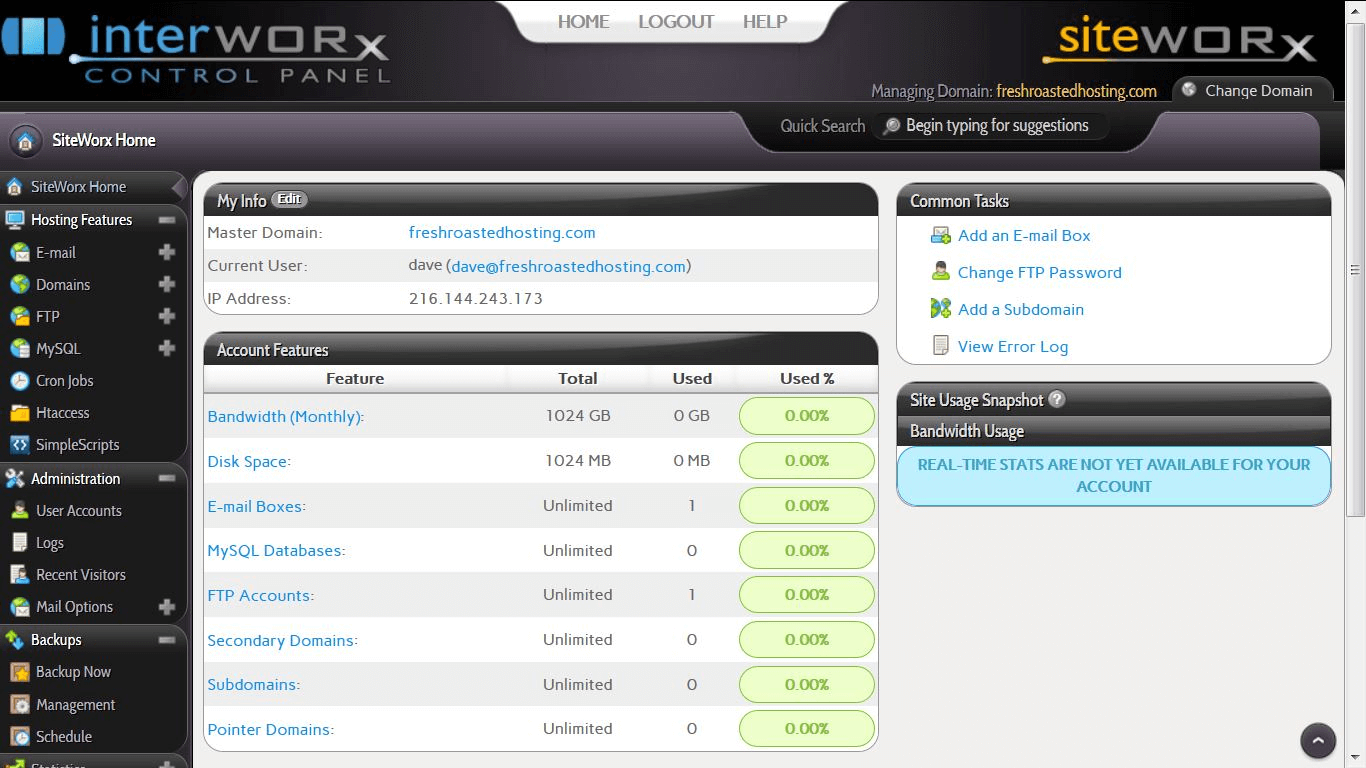Click the Site Usage Snapshot help icon
Screen dimensions: 1366x768
tap(1057, 399)
